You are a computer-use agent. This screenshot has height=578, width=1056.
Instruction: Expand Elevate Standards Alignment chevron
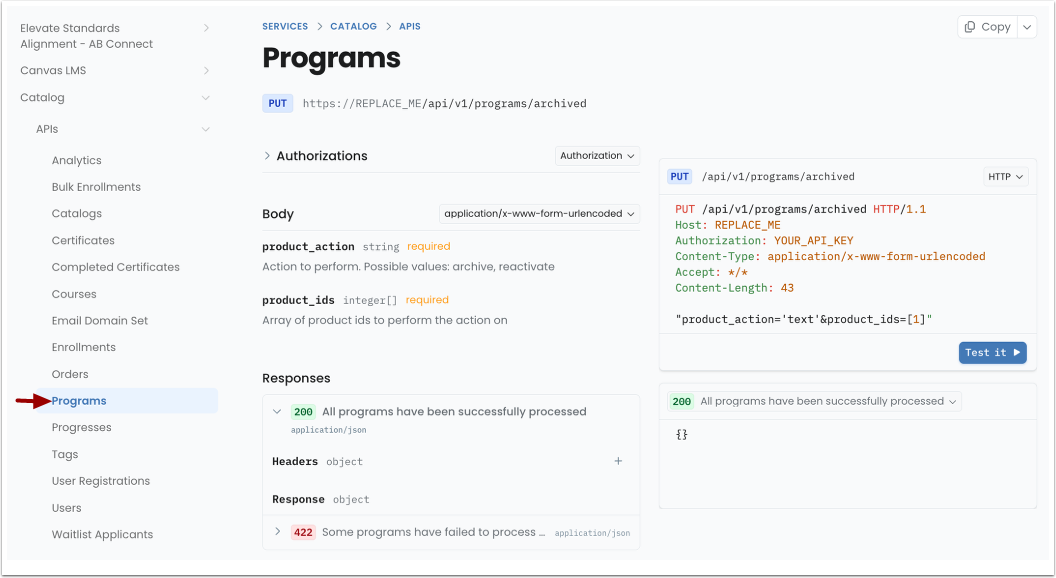pos(206,28)
